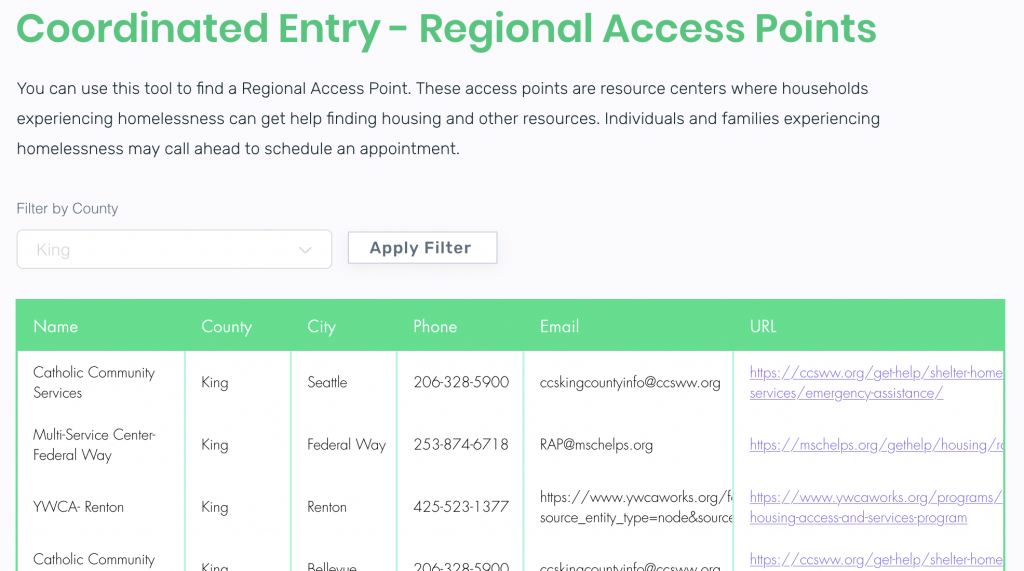
Task: Click the Phone column header
Action: tap(435, 327)
